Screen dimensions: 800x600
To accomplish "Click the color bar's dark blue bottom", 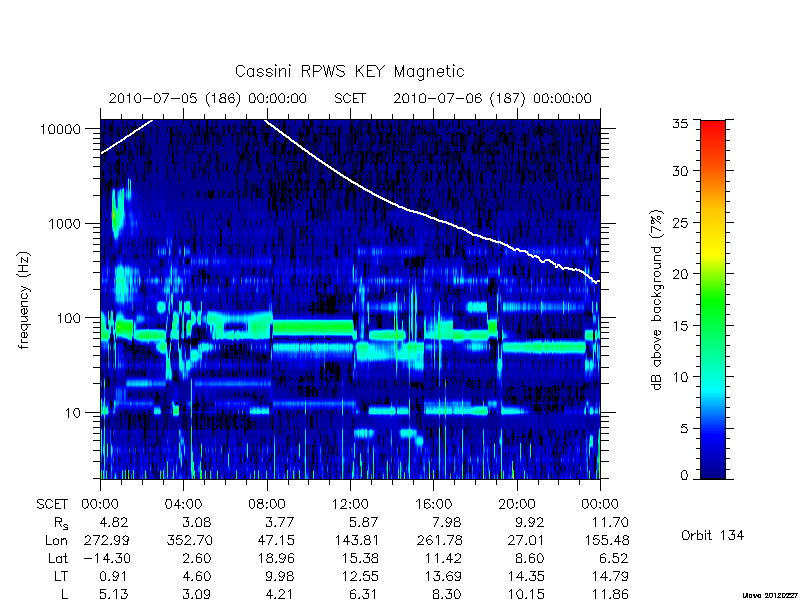I will pyautogui.click(x=713, y=472).
